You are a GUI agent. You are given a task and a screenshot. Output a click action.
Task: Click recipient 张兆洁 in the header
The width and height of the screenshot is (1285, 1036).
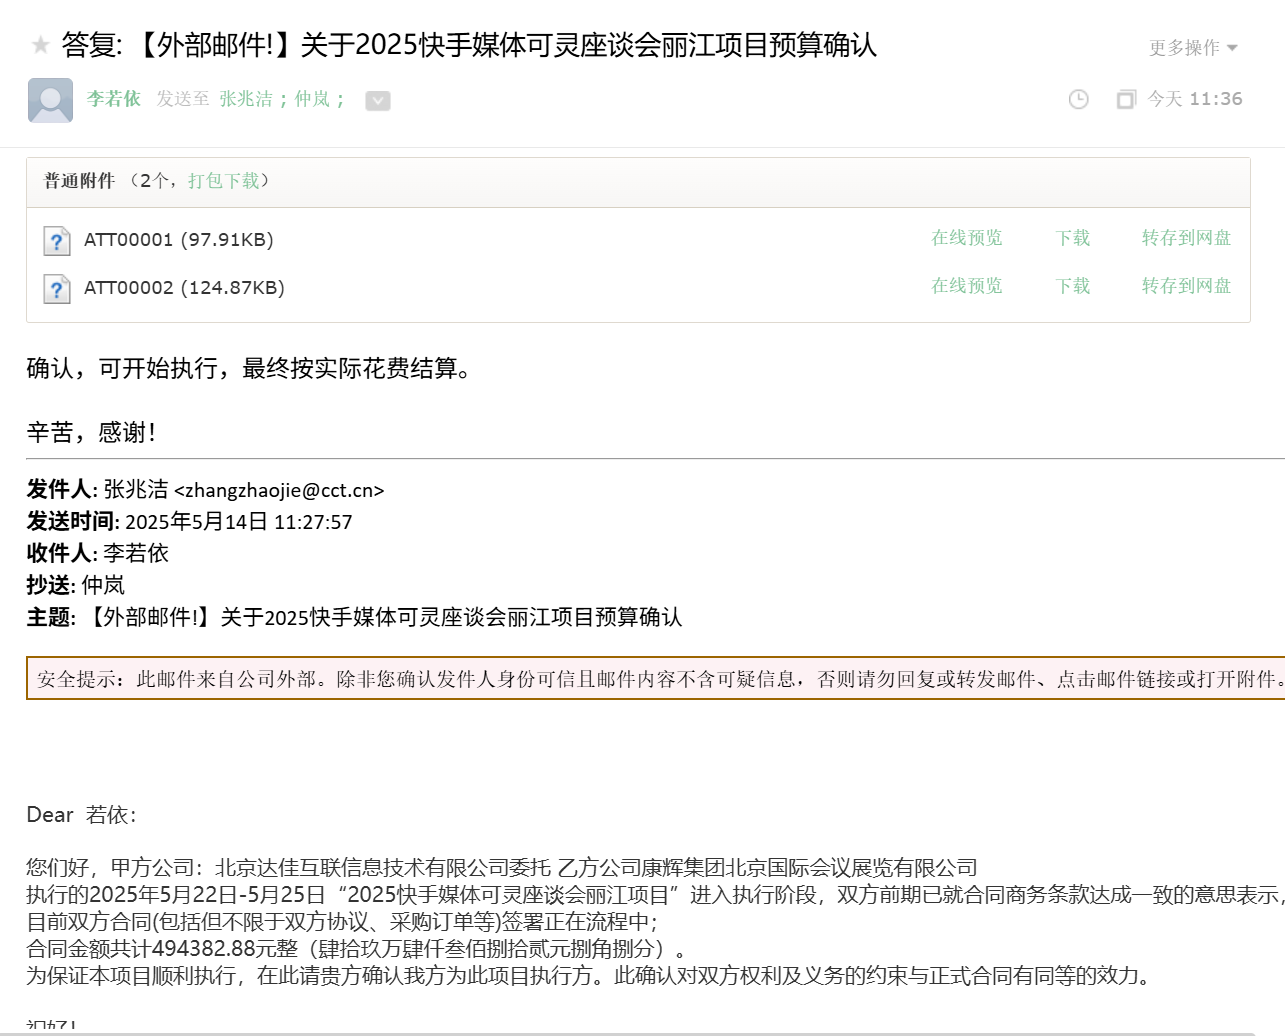[x=246, y=99]
